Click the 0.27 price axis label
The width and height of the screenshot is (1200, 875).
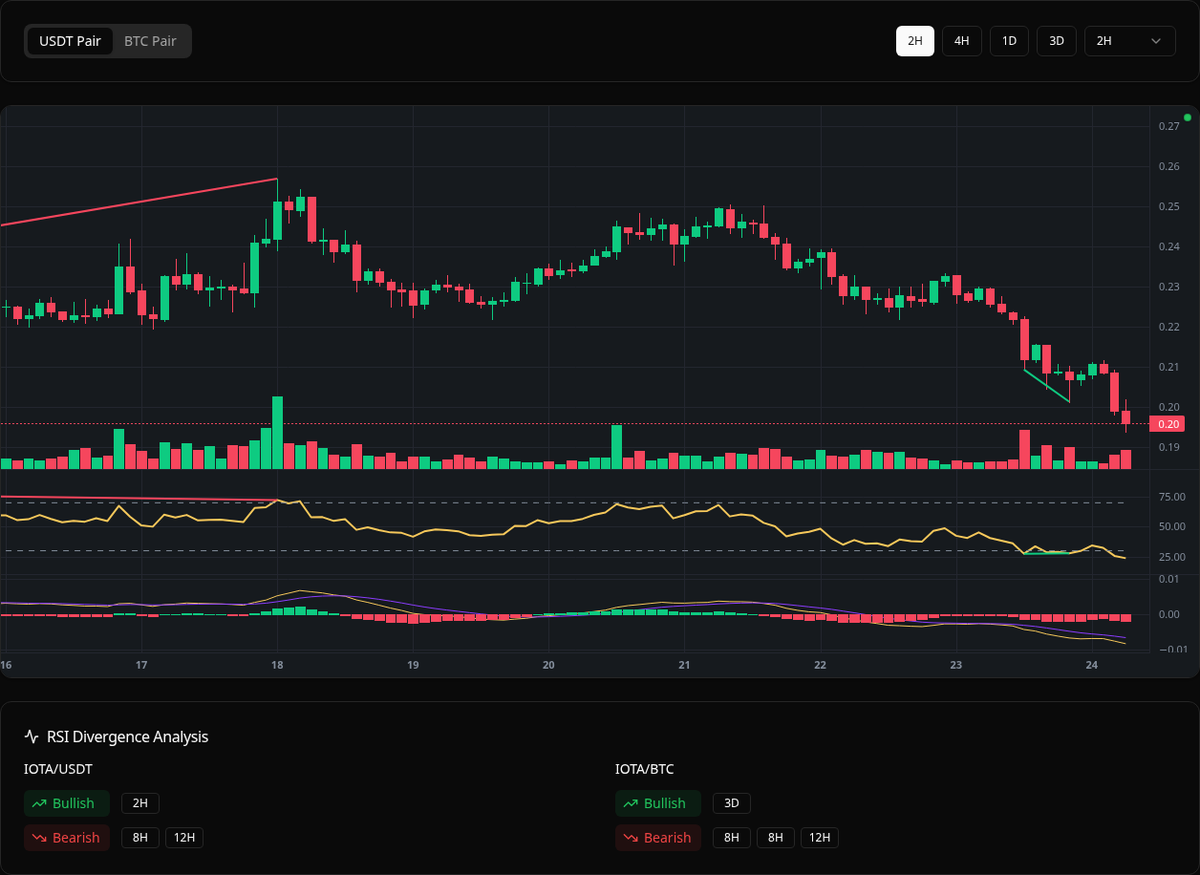point(1169,126)
